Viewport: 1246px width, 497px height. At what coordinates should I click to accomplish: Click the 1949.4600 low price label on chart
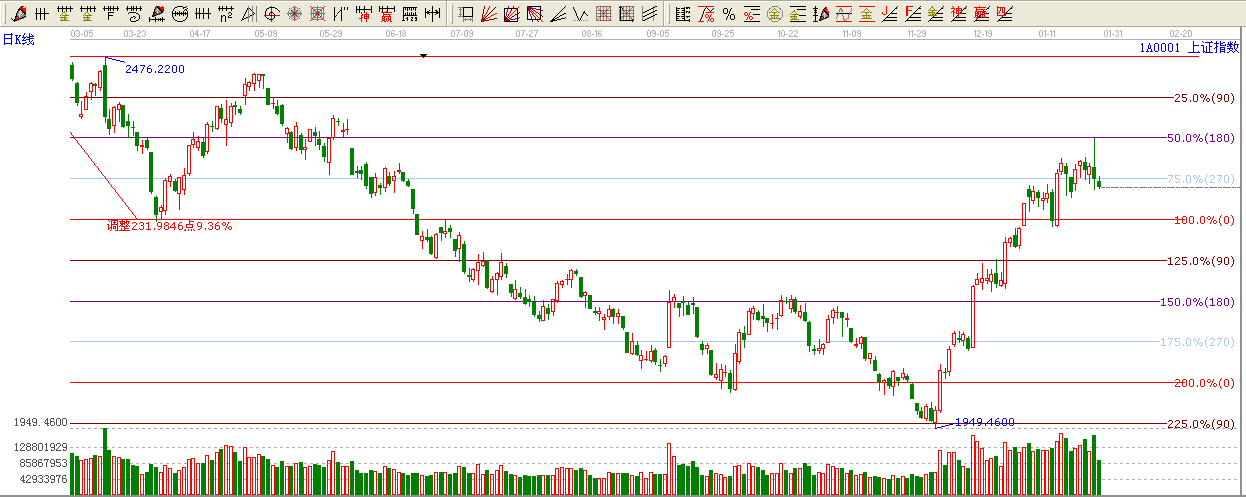pyautogui.click(x=984, y=422)
